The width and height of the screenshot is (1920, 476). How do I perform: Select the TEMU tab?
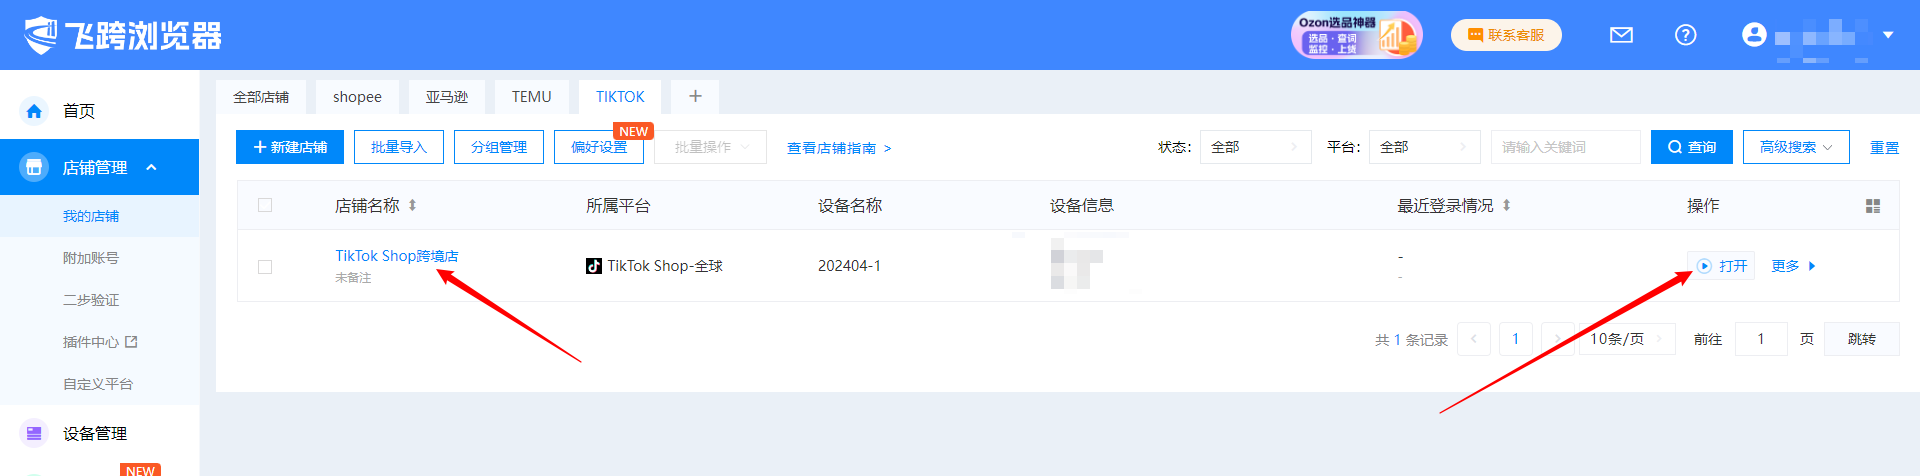pos(531,97)
